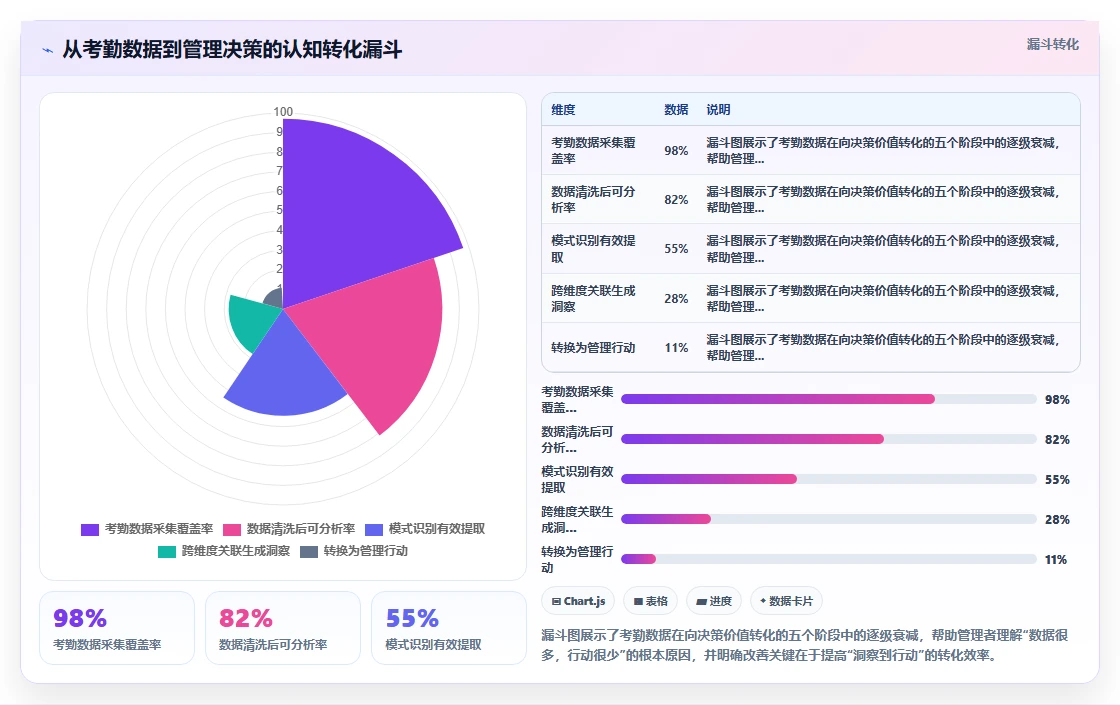The height and width of the screenshot is (705, 1120).
Task: Click the 11% value in the table
Action: [676, 348]
